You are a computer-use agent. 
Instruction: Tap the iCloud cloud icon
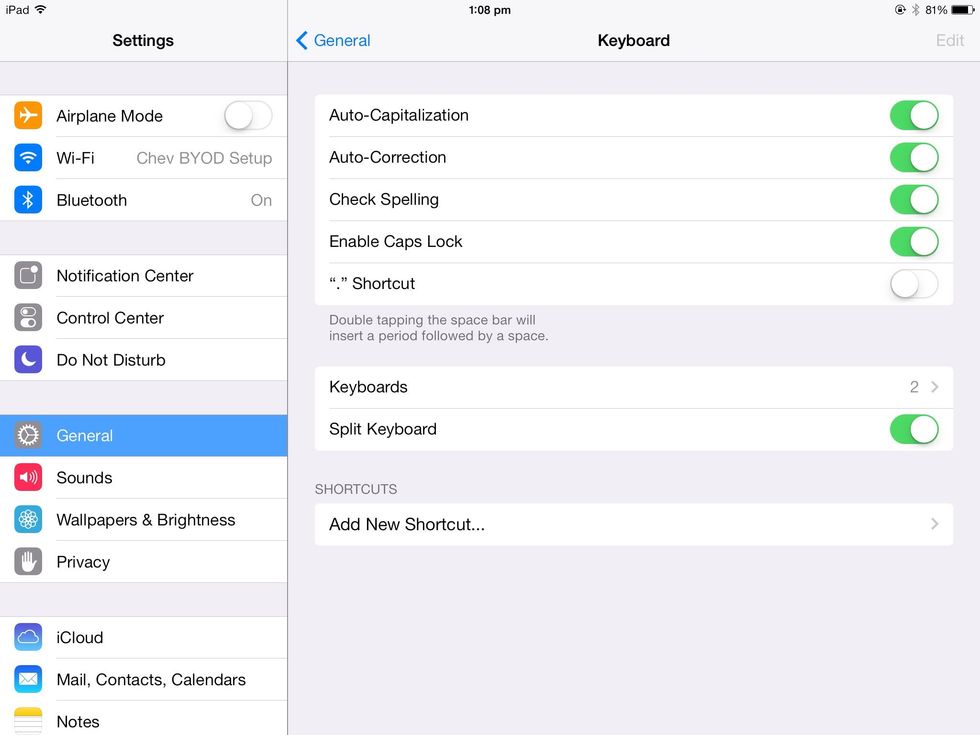tap(28, 637)
